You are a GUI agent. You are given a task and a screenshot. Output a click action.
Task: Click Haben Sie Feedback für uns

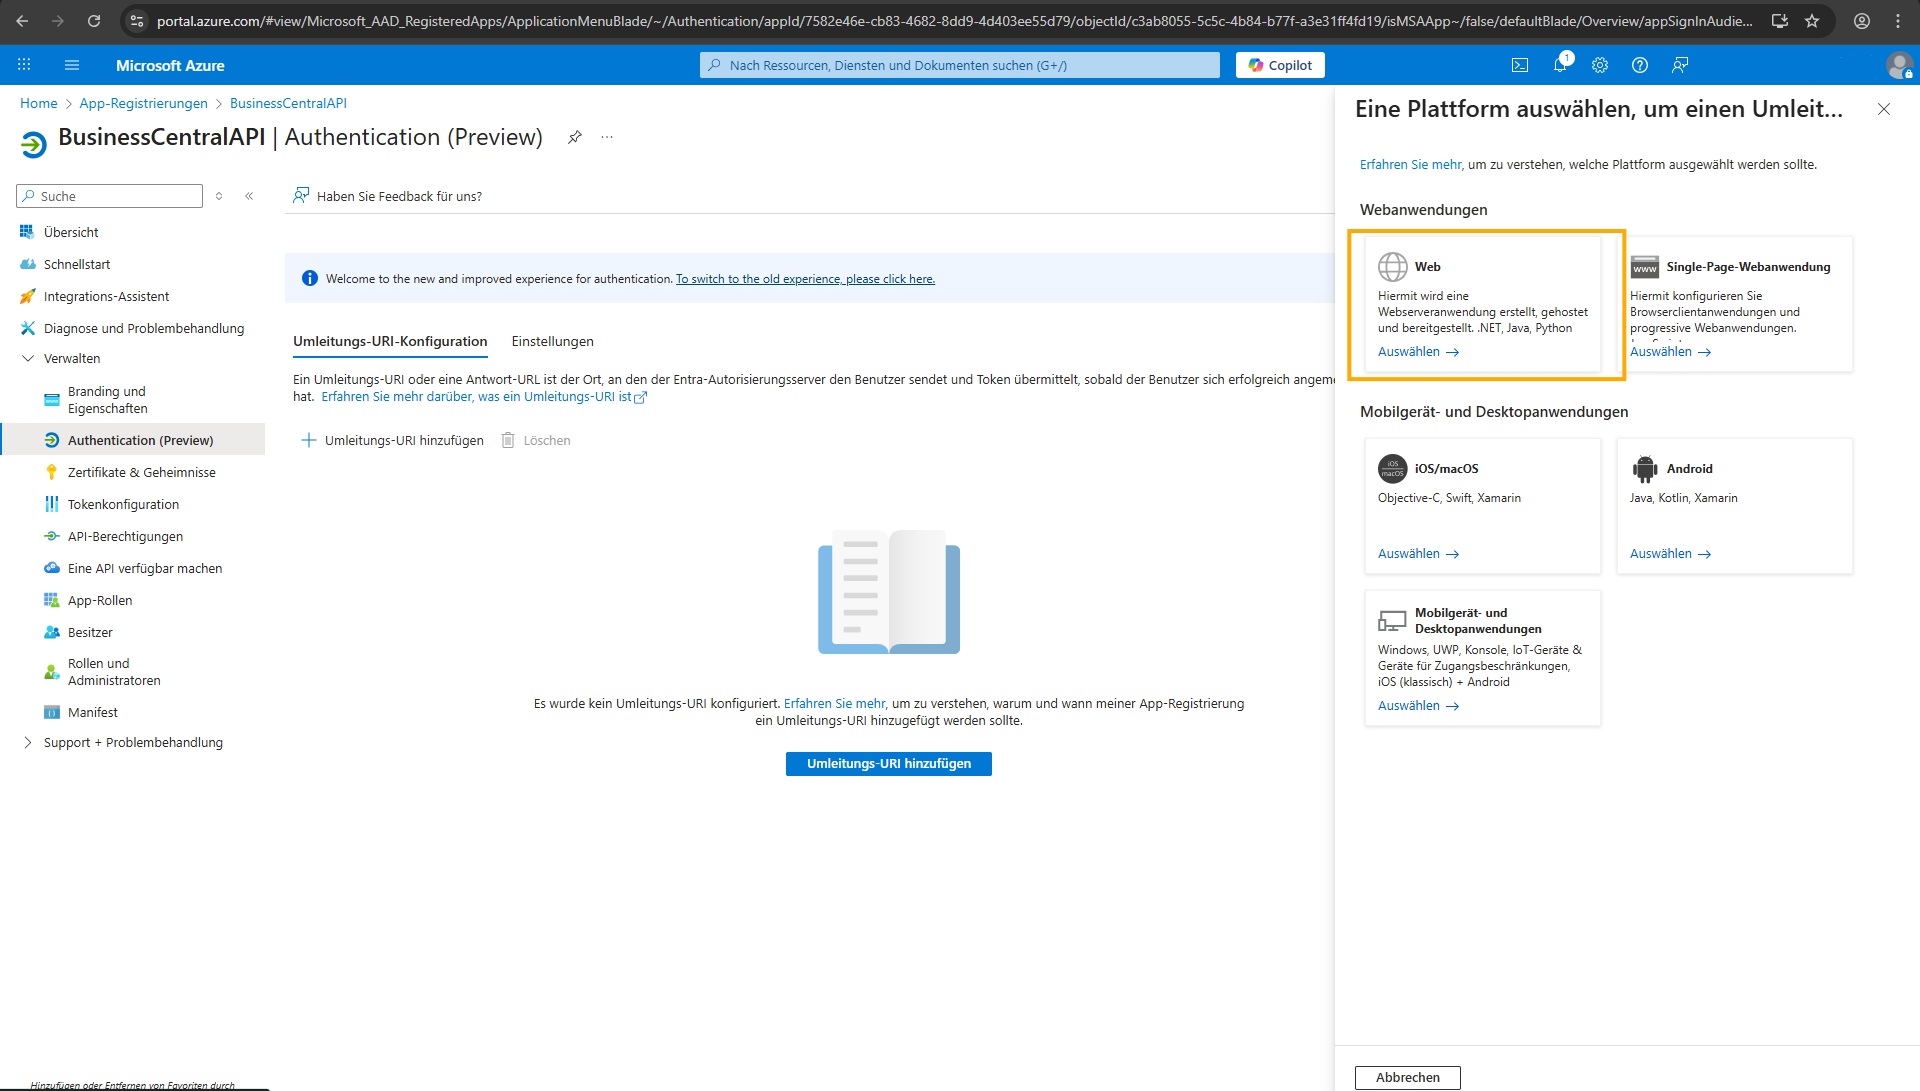tap(387, 196)
